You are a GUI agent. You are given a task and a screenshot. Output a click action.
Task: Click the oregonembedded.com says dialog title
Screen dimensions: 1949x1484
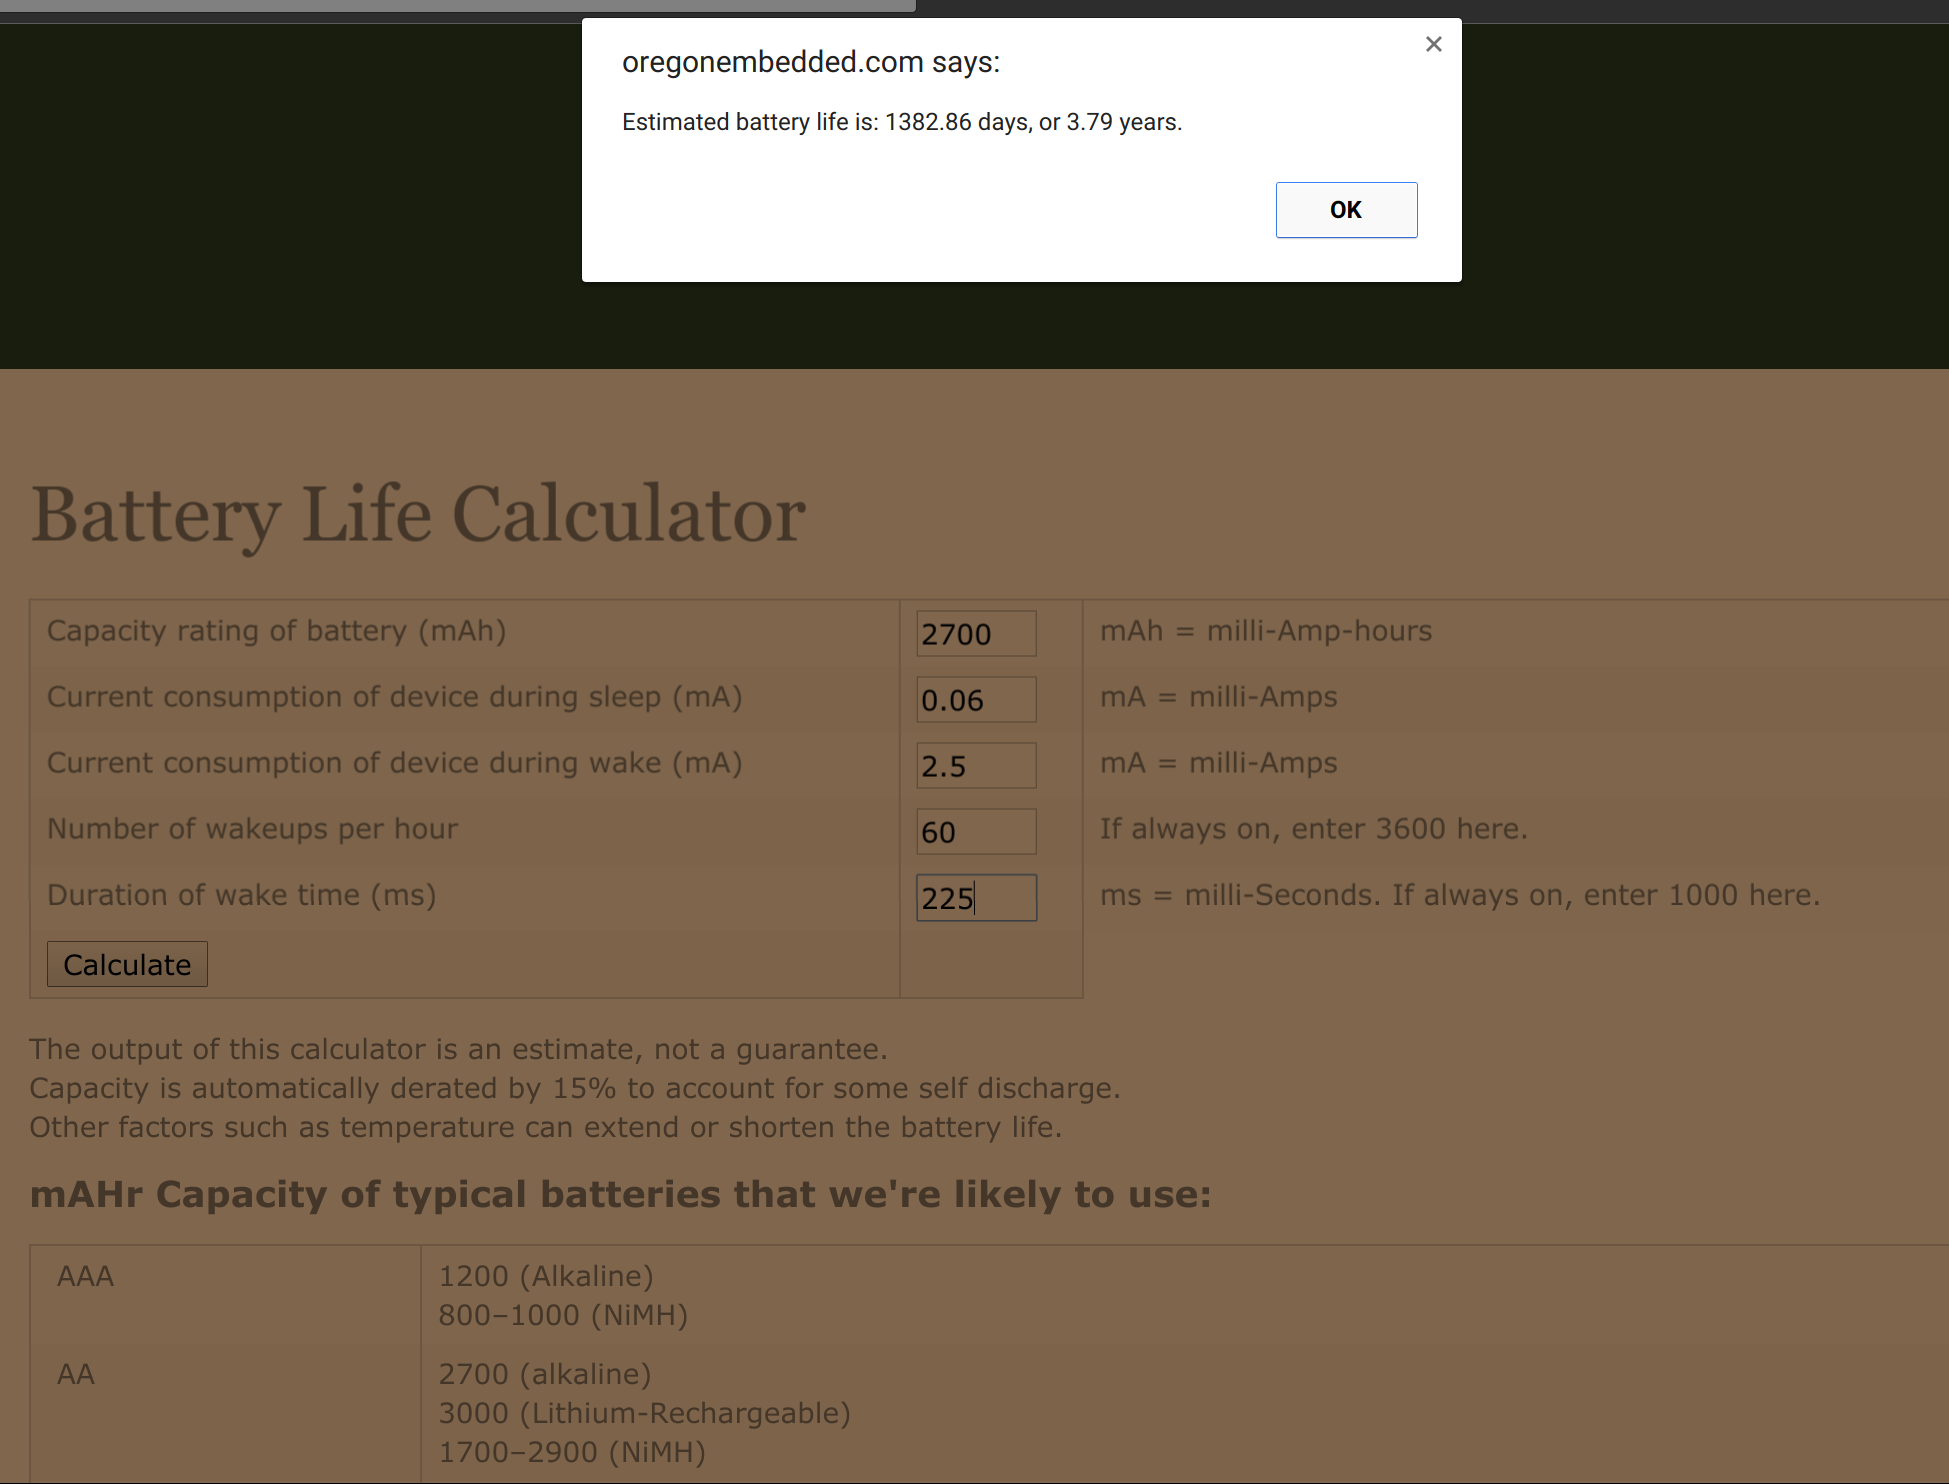[811, 61]
